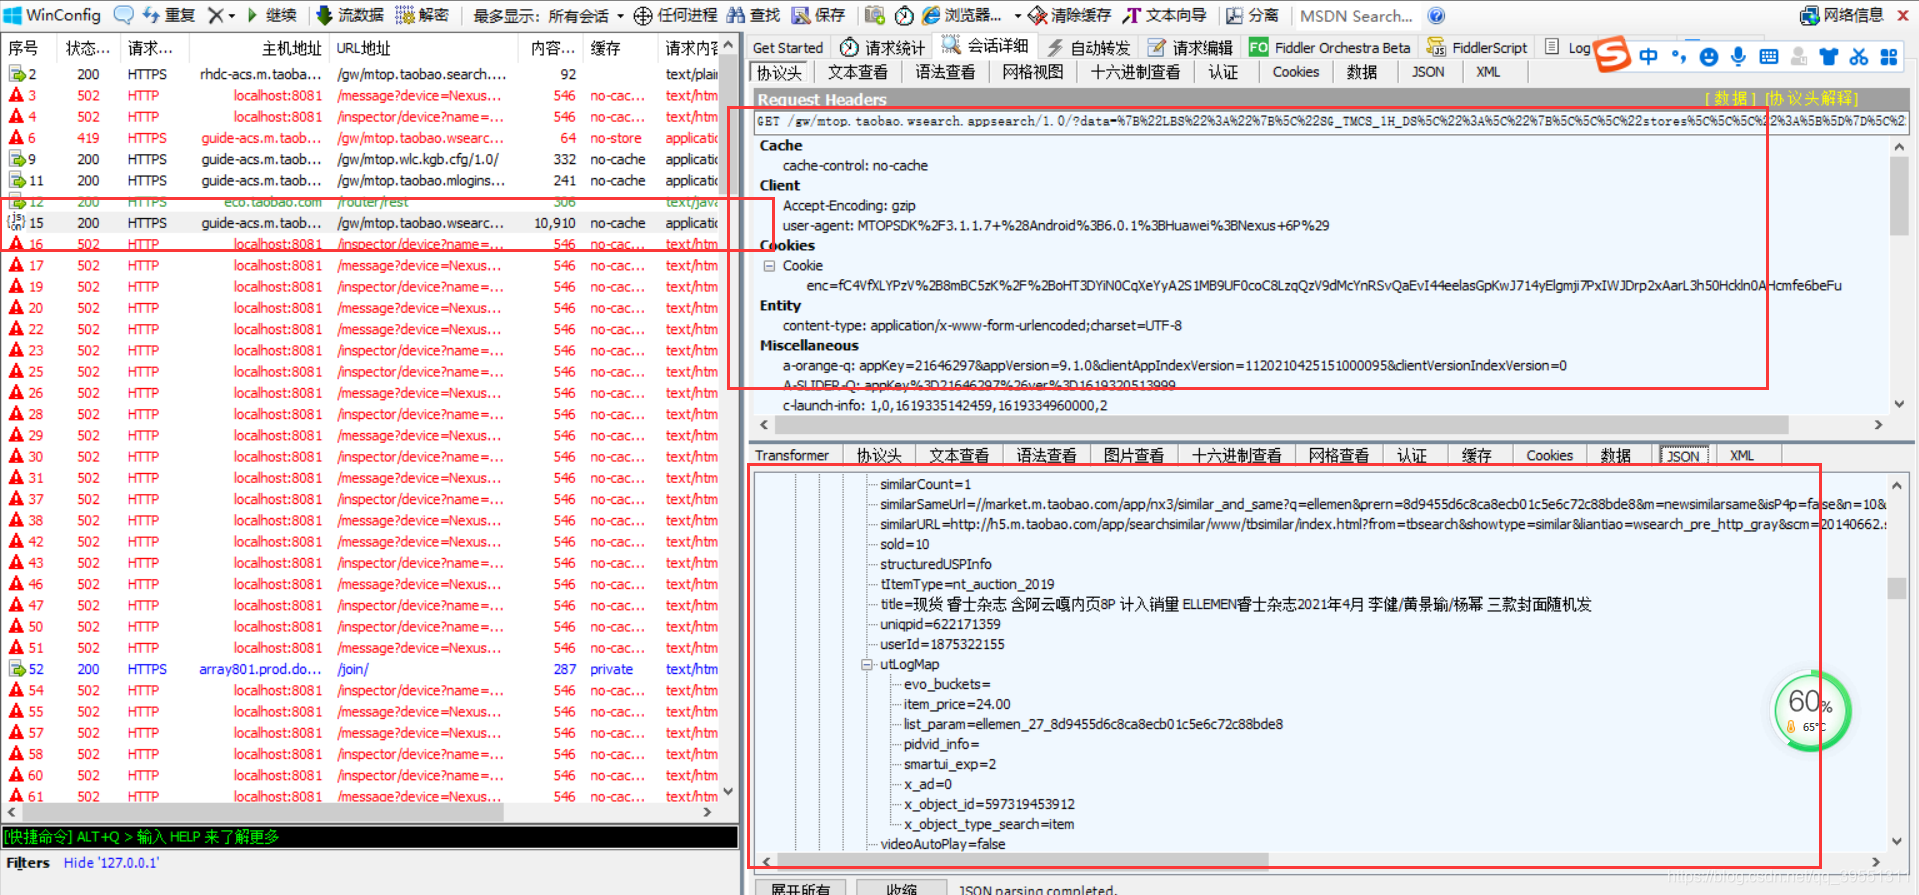
Task: Click the Save (保存) toolbar icon
Action: tap(801, 15)
